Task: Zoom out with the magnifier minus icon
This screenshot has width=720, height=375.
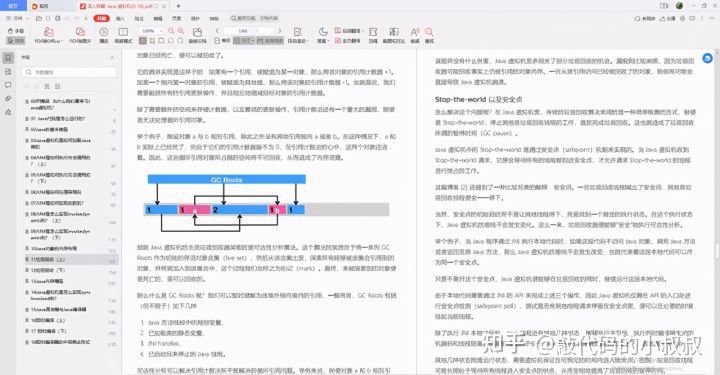Action: pyautogui.click(x=171, y=31)
